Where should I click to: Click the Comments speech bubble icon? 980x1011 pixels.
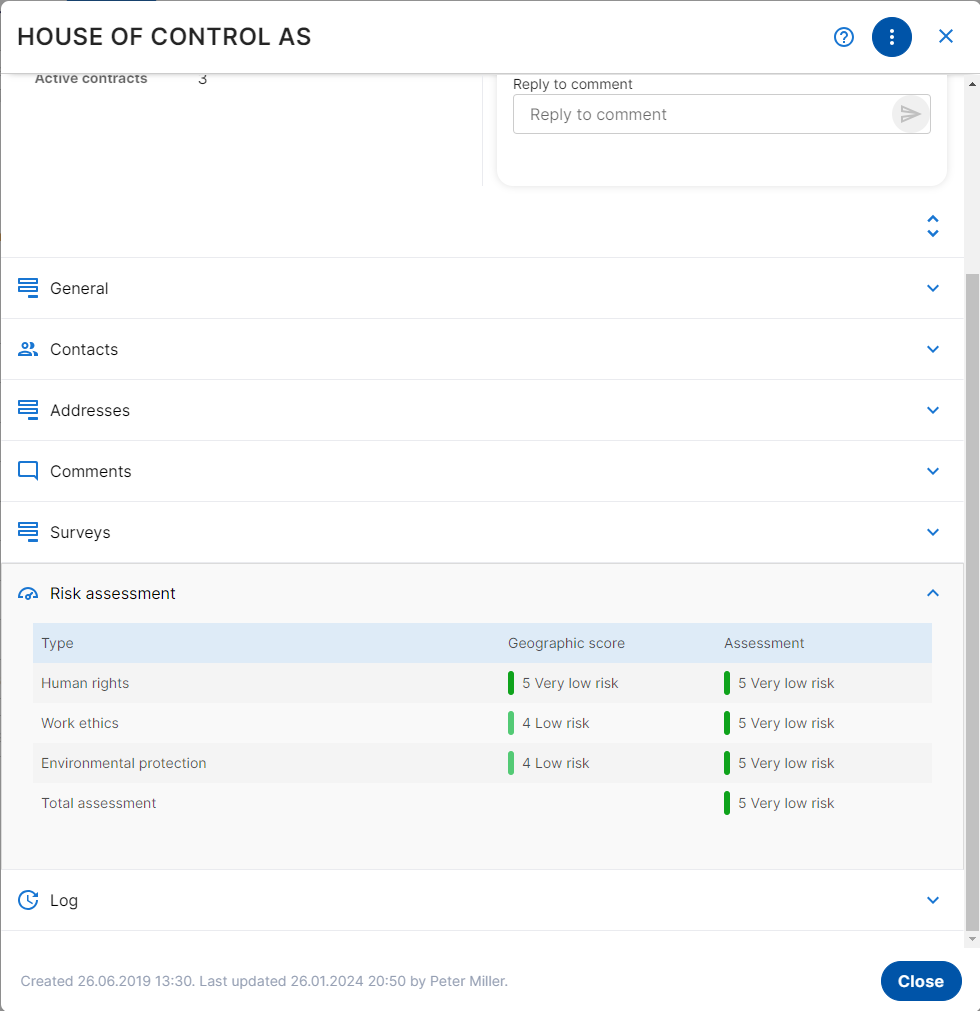[28, 471]
